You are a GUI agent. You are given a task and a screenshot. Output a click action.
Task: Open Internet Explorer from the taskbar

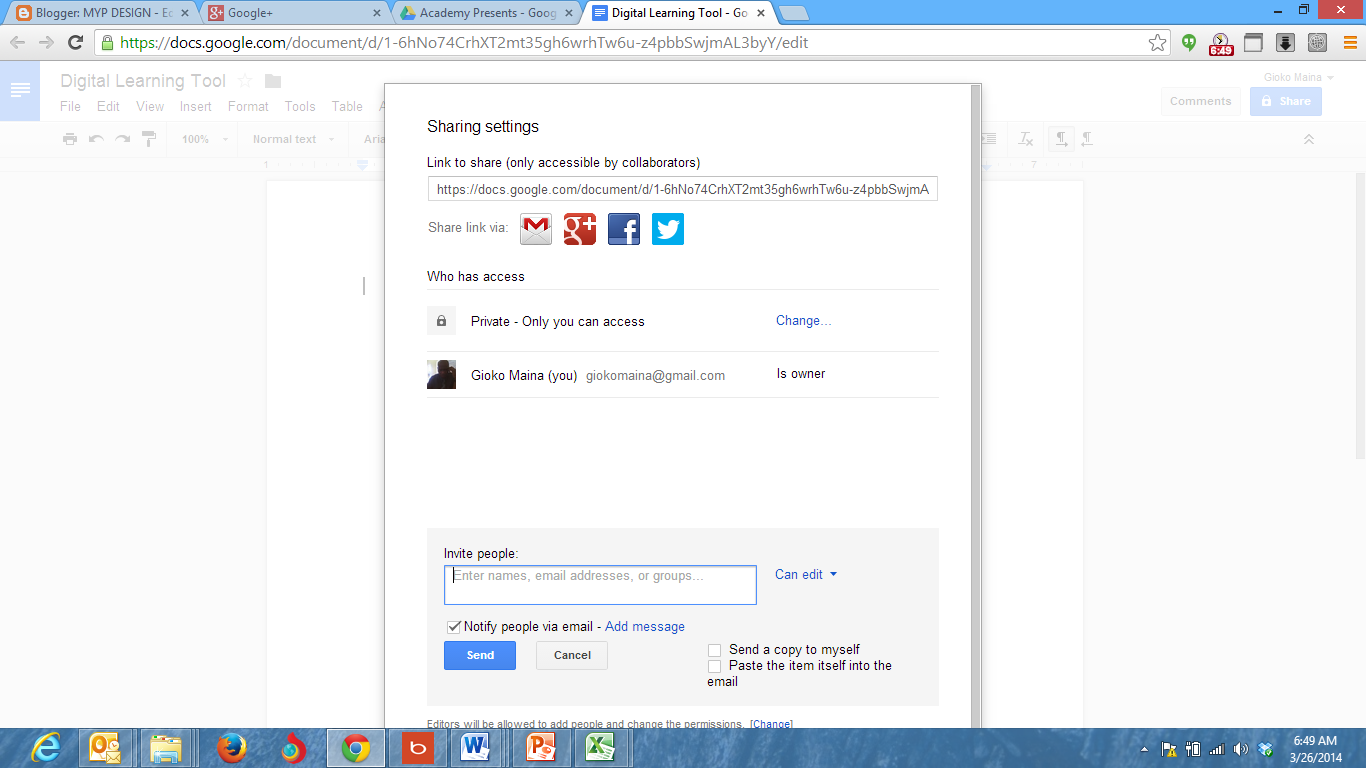[45, 748]
